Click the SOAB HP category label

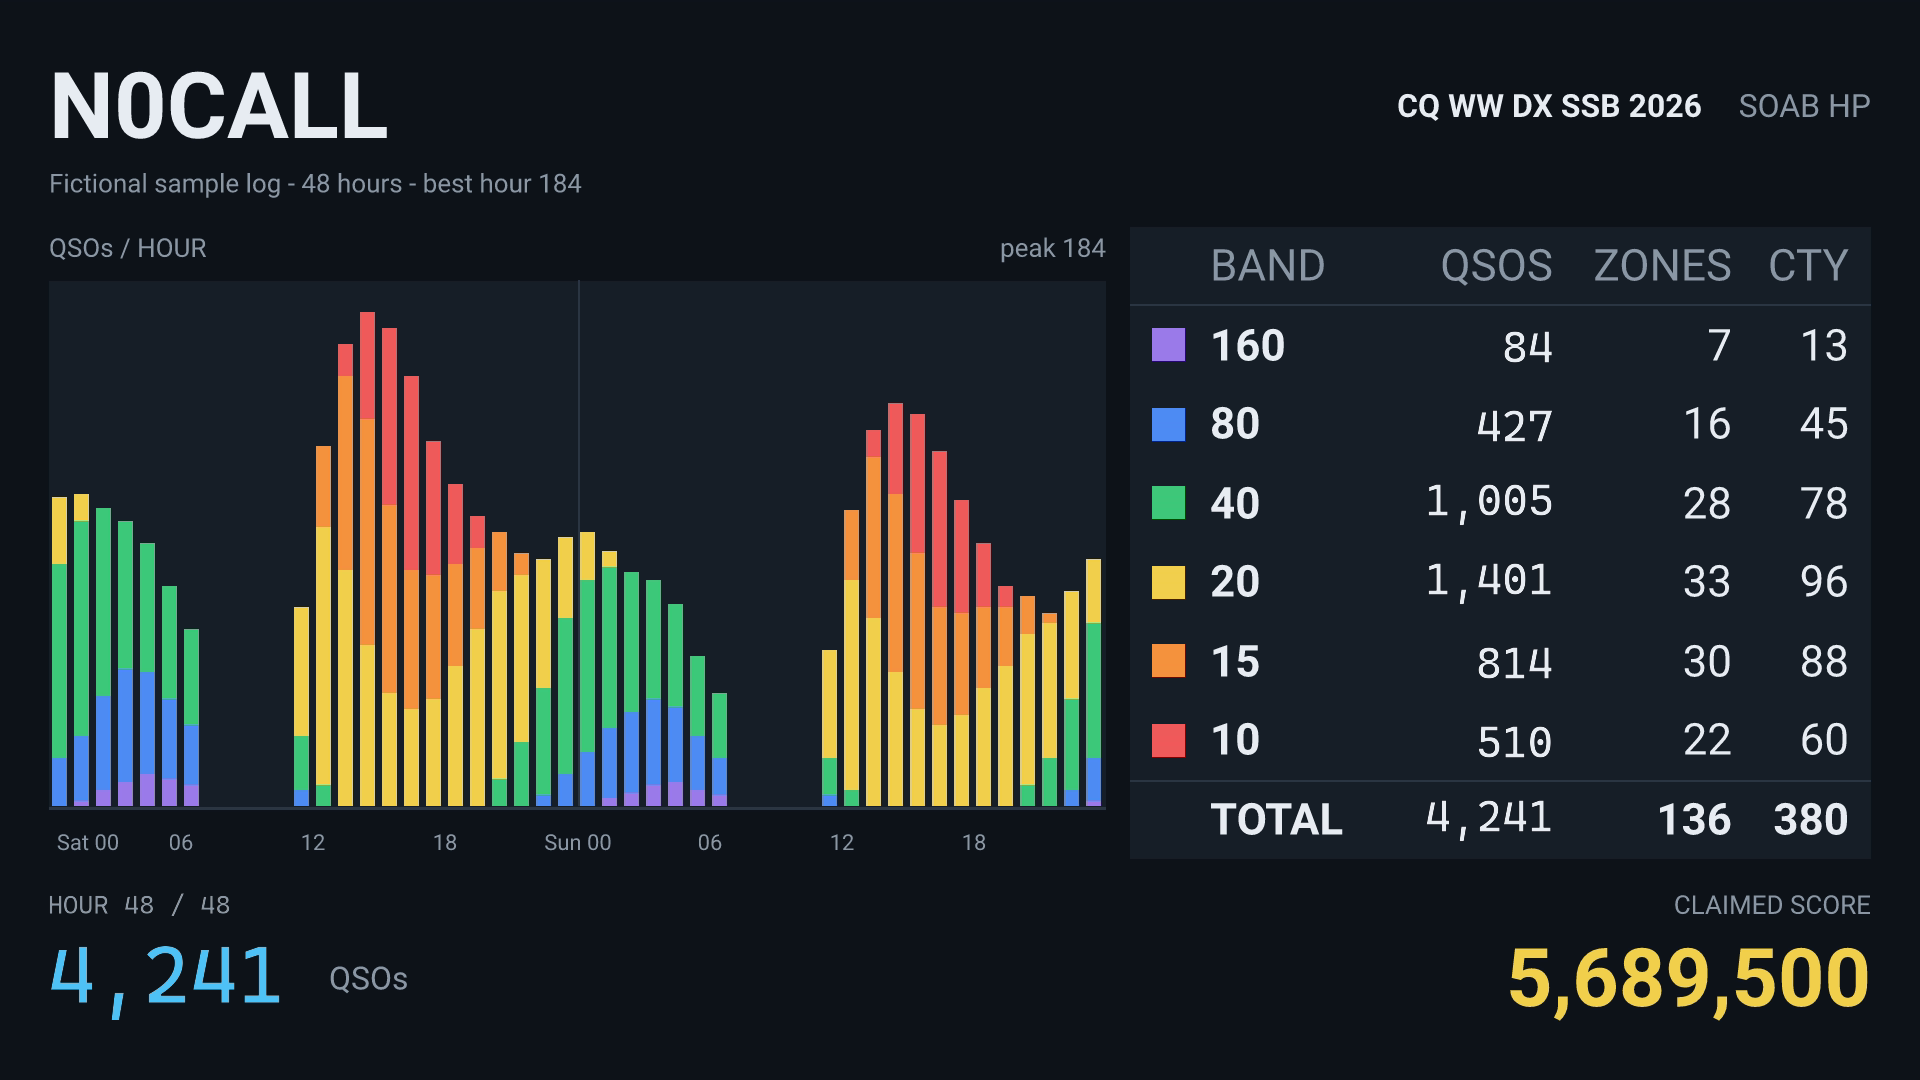tap(1804, 106)
